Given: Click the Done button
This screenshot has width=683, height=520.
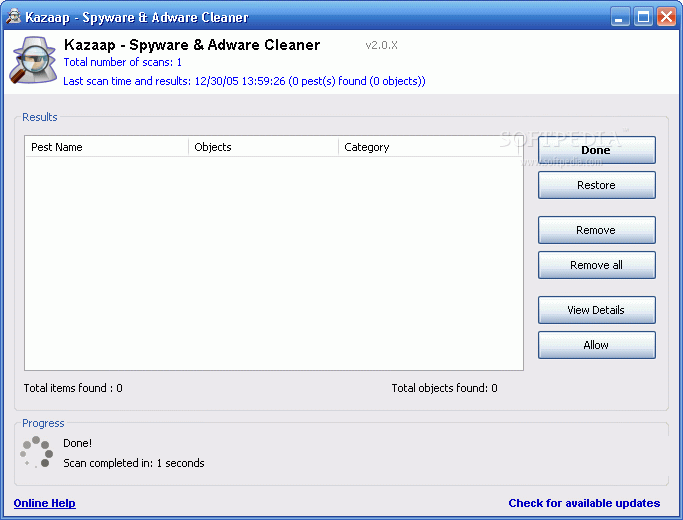Looking at the screenshot, I should (x=596, y=150).
